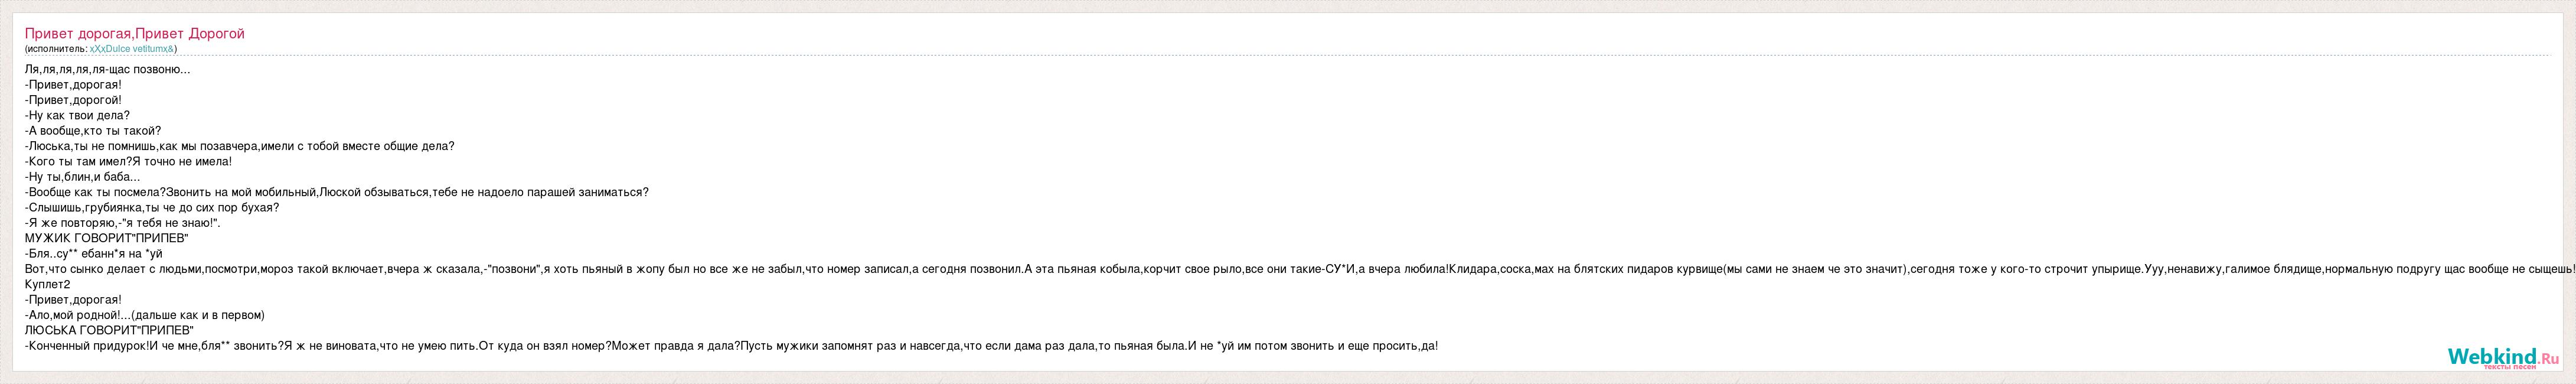The height and width of the screenshot is (384, 2576).
Task: Click the opening line "Ля,ля,ля,ля,ля-щас позвоню..."
Action: pos(107,69)
